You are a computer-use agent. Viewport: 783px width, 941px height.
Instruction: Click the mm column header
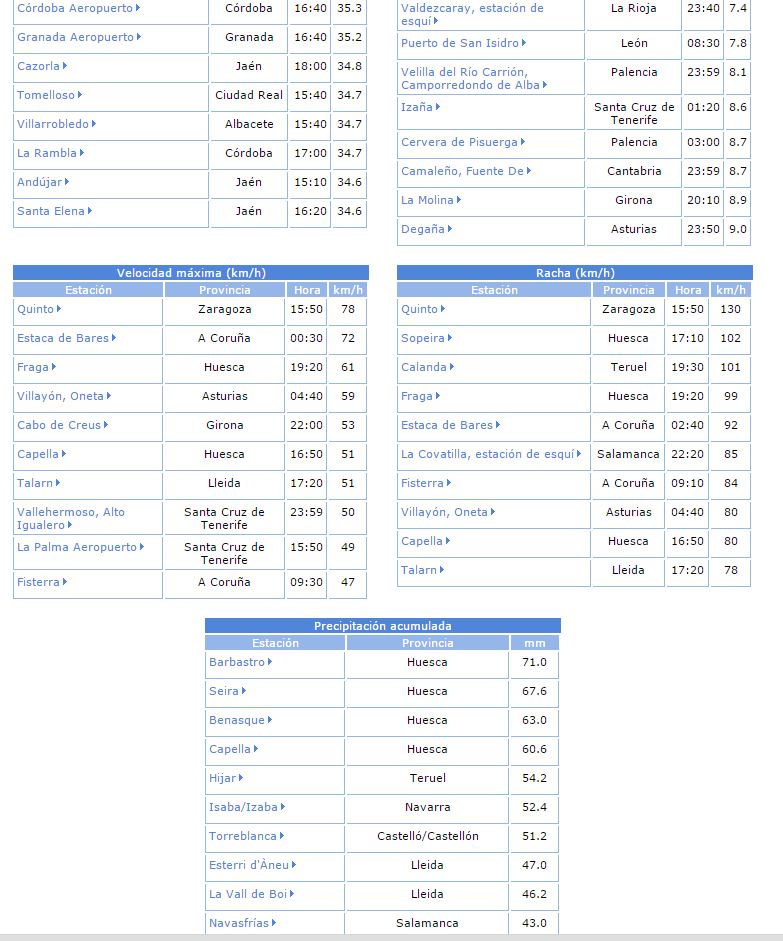point(534,643)
